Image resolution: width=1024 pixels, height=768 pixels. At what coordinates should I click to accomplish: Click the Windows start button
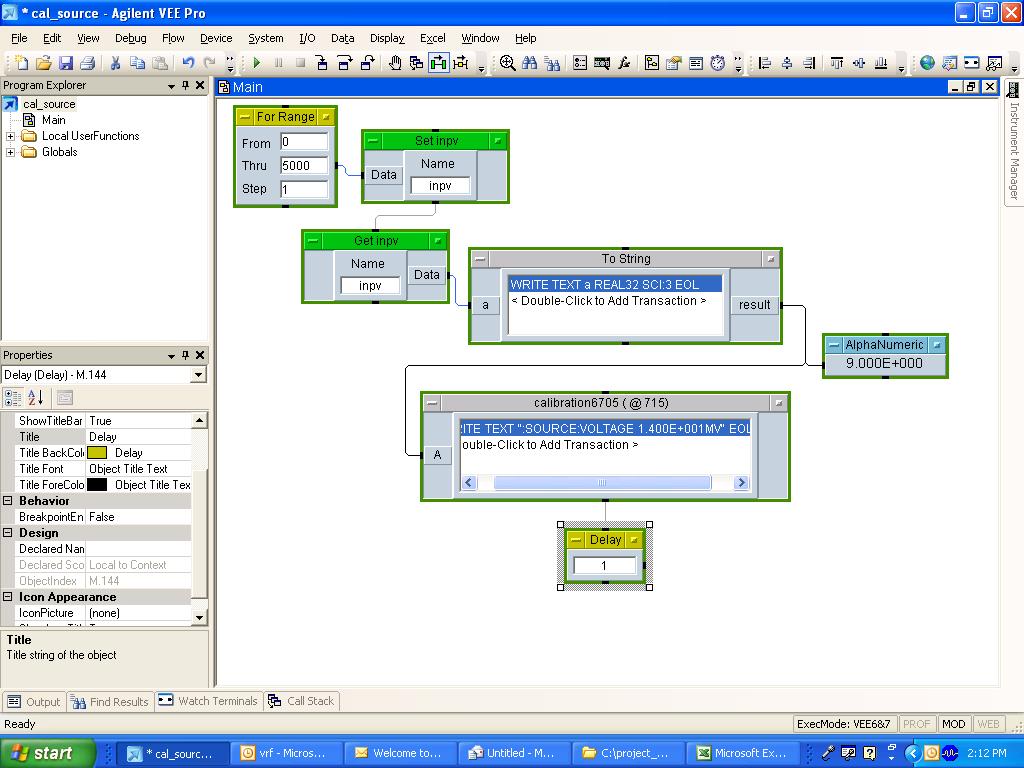click(x=47, y=753)
